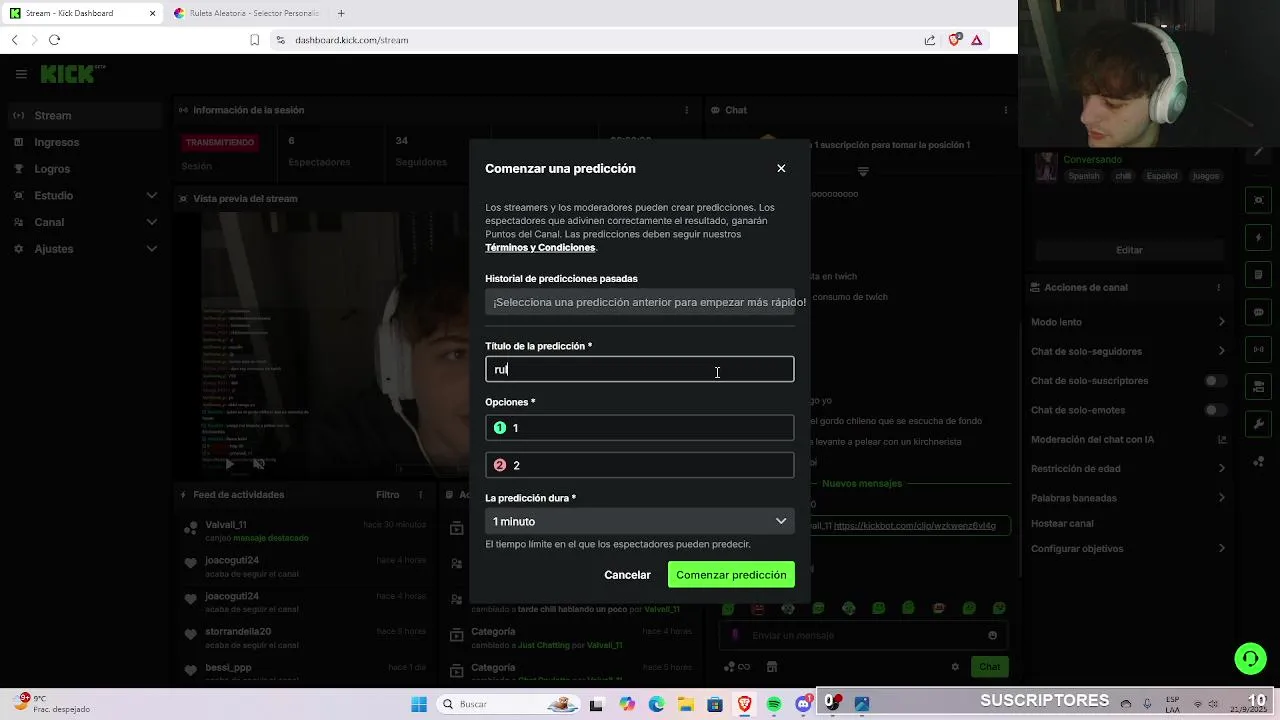Click the lightning bolt icon in right sidebar
Screen dimensions: 1280x720
(x=1259, y=238)
